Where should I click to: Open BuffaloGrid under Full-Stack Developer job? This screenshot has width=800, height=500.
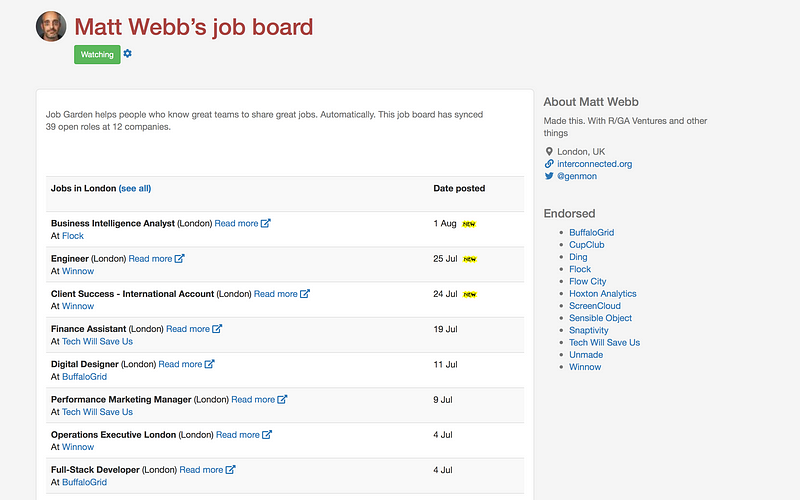[85, 482]
